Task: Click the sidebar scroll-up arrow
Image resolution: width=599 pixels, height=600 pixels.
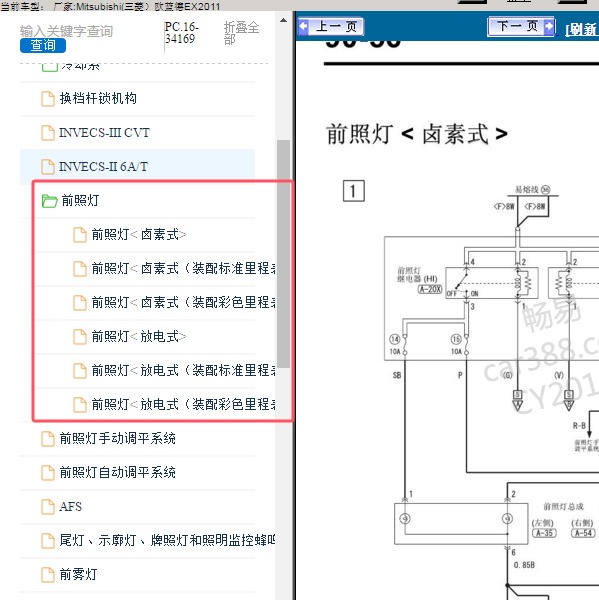Action: click(283, 20)
